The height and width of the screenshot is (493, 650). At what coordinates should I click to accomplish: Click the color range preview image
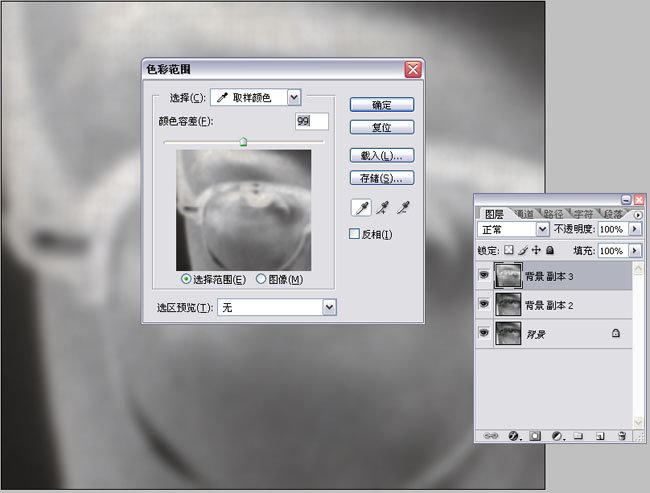coord(244,210)
